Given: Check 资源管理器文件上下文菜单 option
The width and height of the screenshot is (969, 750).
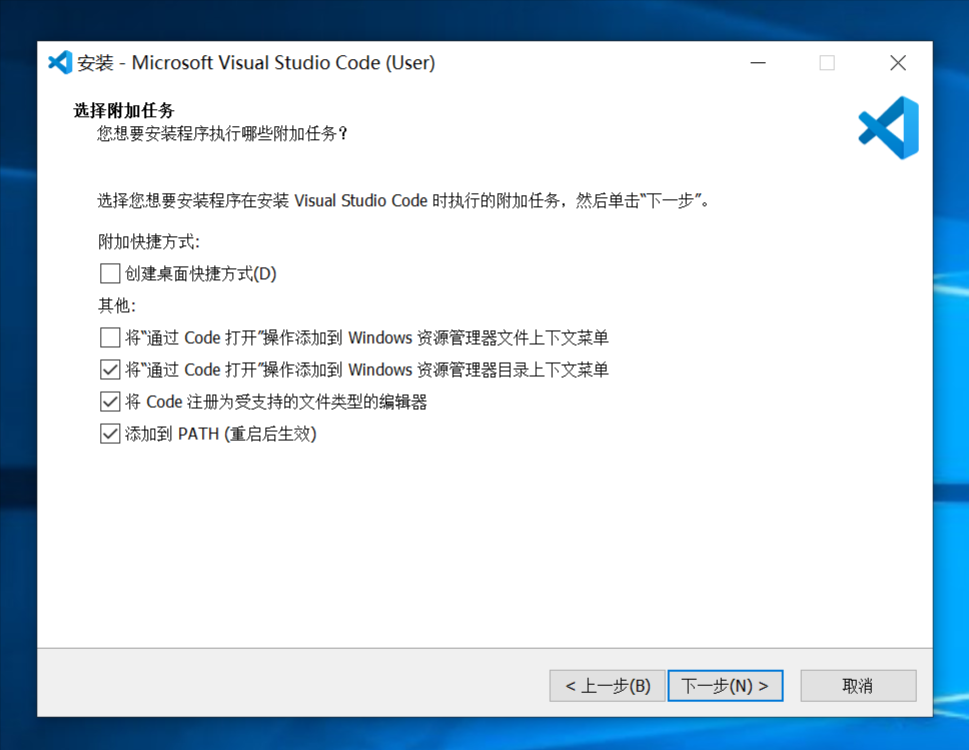Looking at the screenshot, I should pyautogui.click(x=110, y=337).
